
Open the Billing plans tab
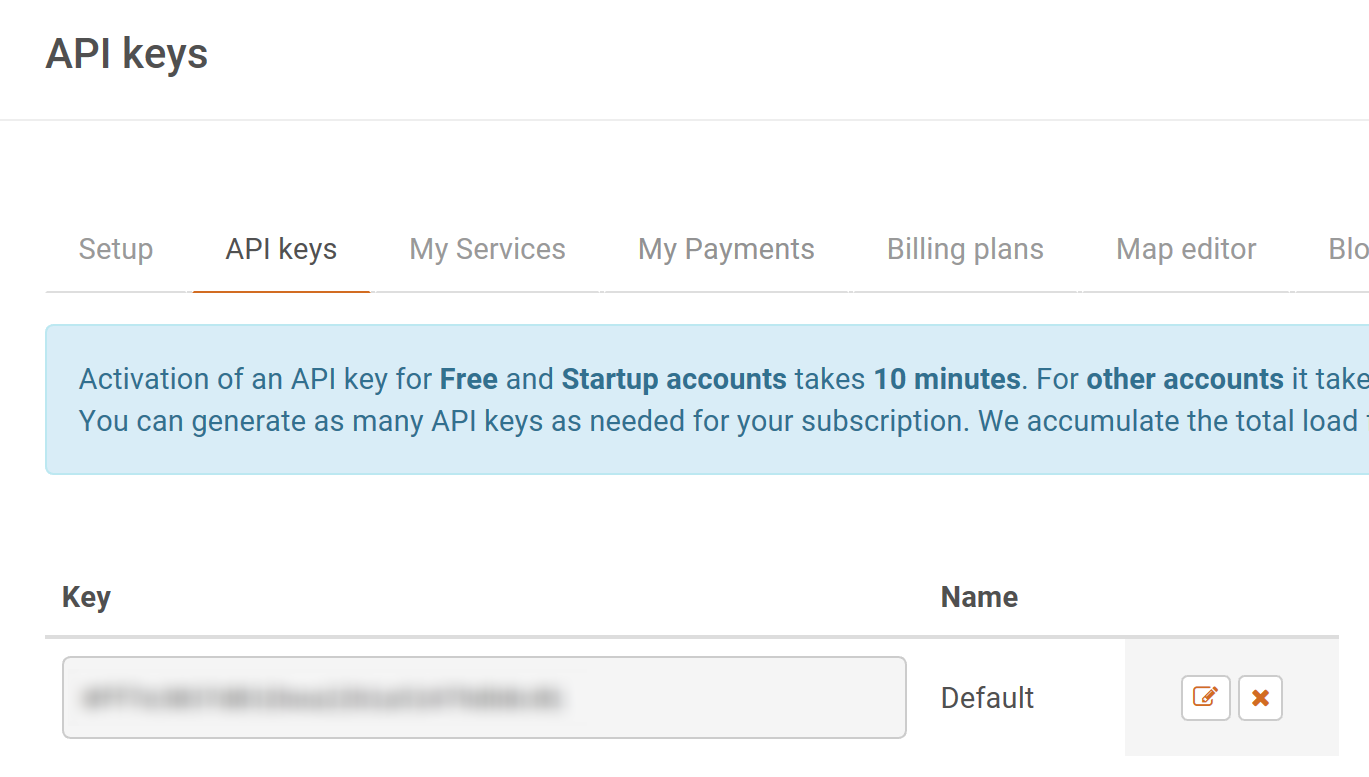[x=965, y=249]
